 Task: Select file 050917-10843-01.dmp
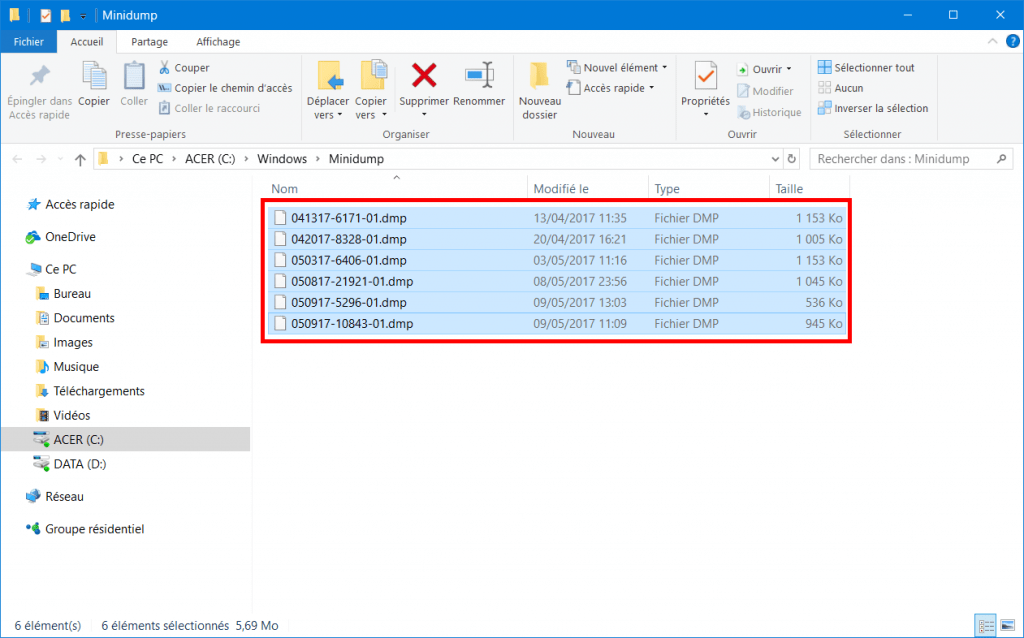pos(556,324)
